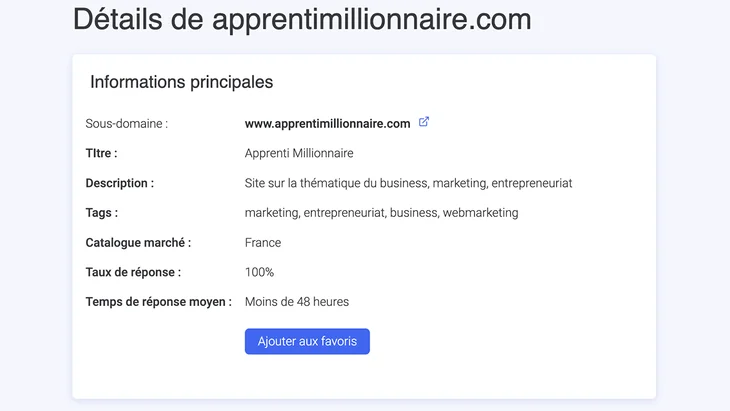Image resolution: width=730 pixels, height=411 pixels.
Task: Click the Moins de 48 heures value
Action: 297,302
